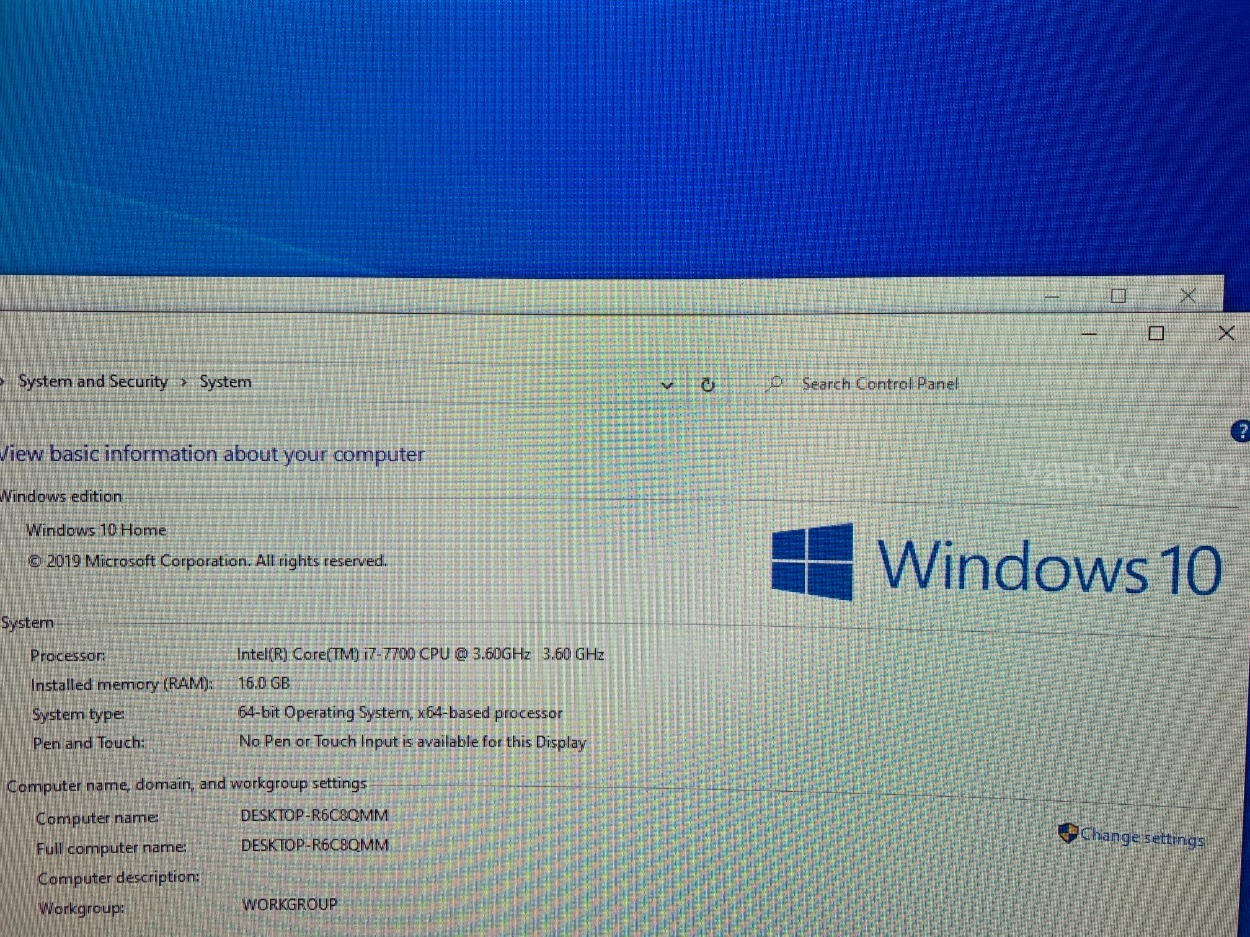
Task: Expand the chevron after System and Security
Action: click(184, 382)
